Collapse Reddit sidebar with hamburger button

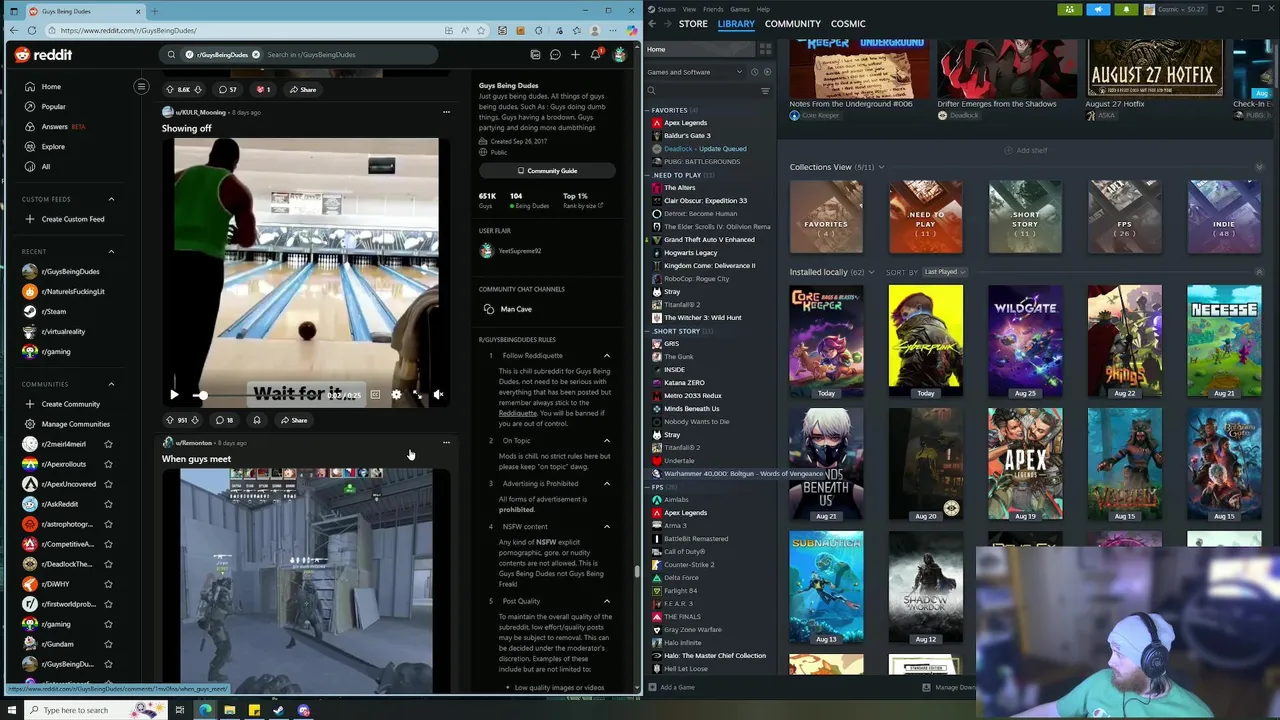(141, 87)
